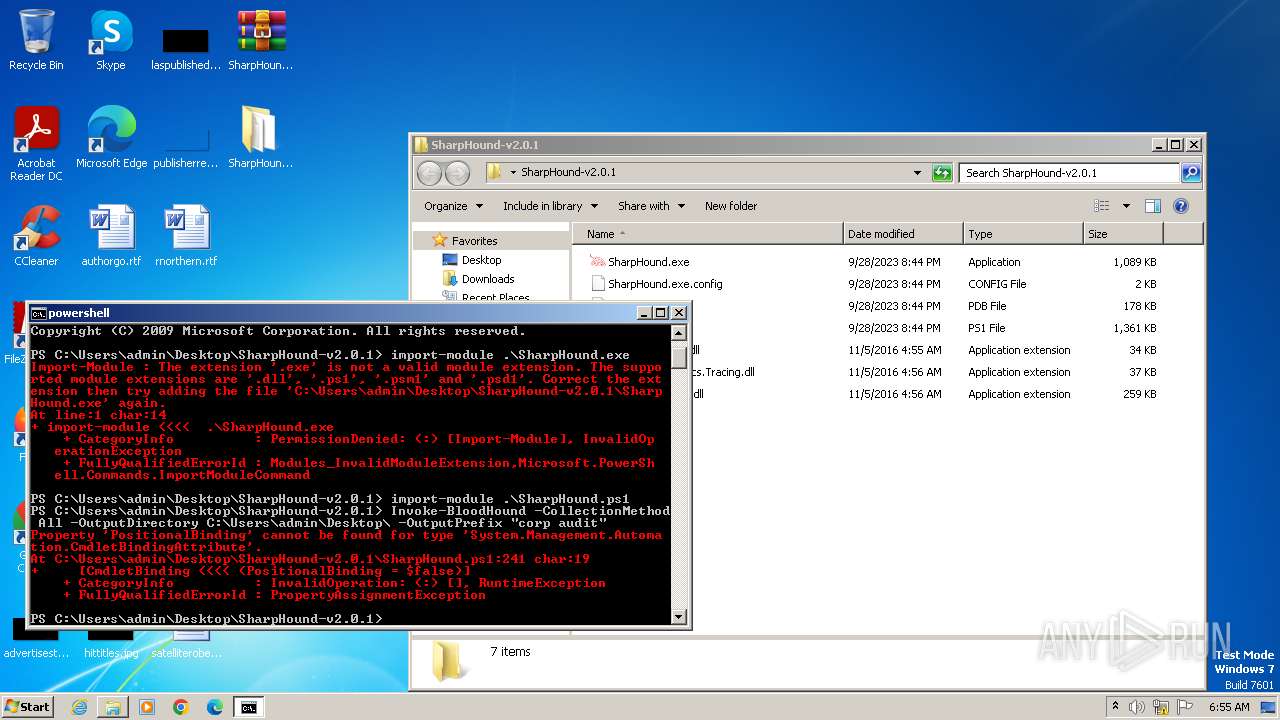Sort files by Type column

[1023, 234]
